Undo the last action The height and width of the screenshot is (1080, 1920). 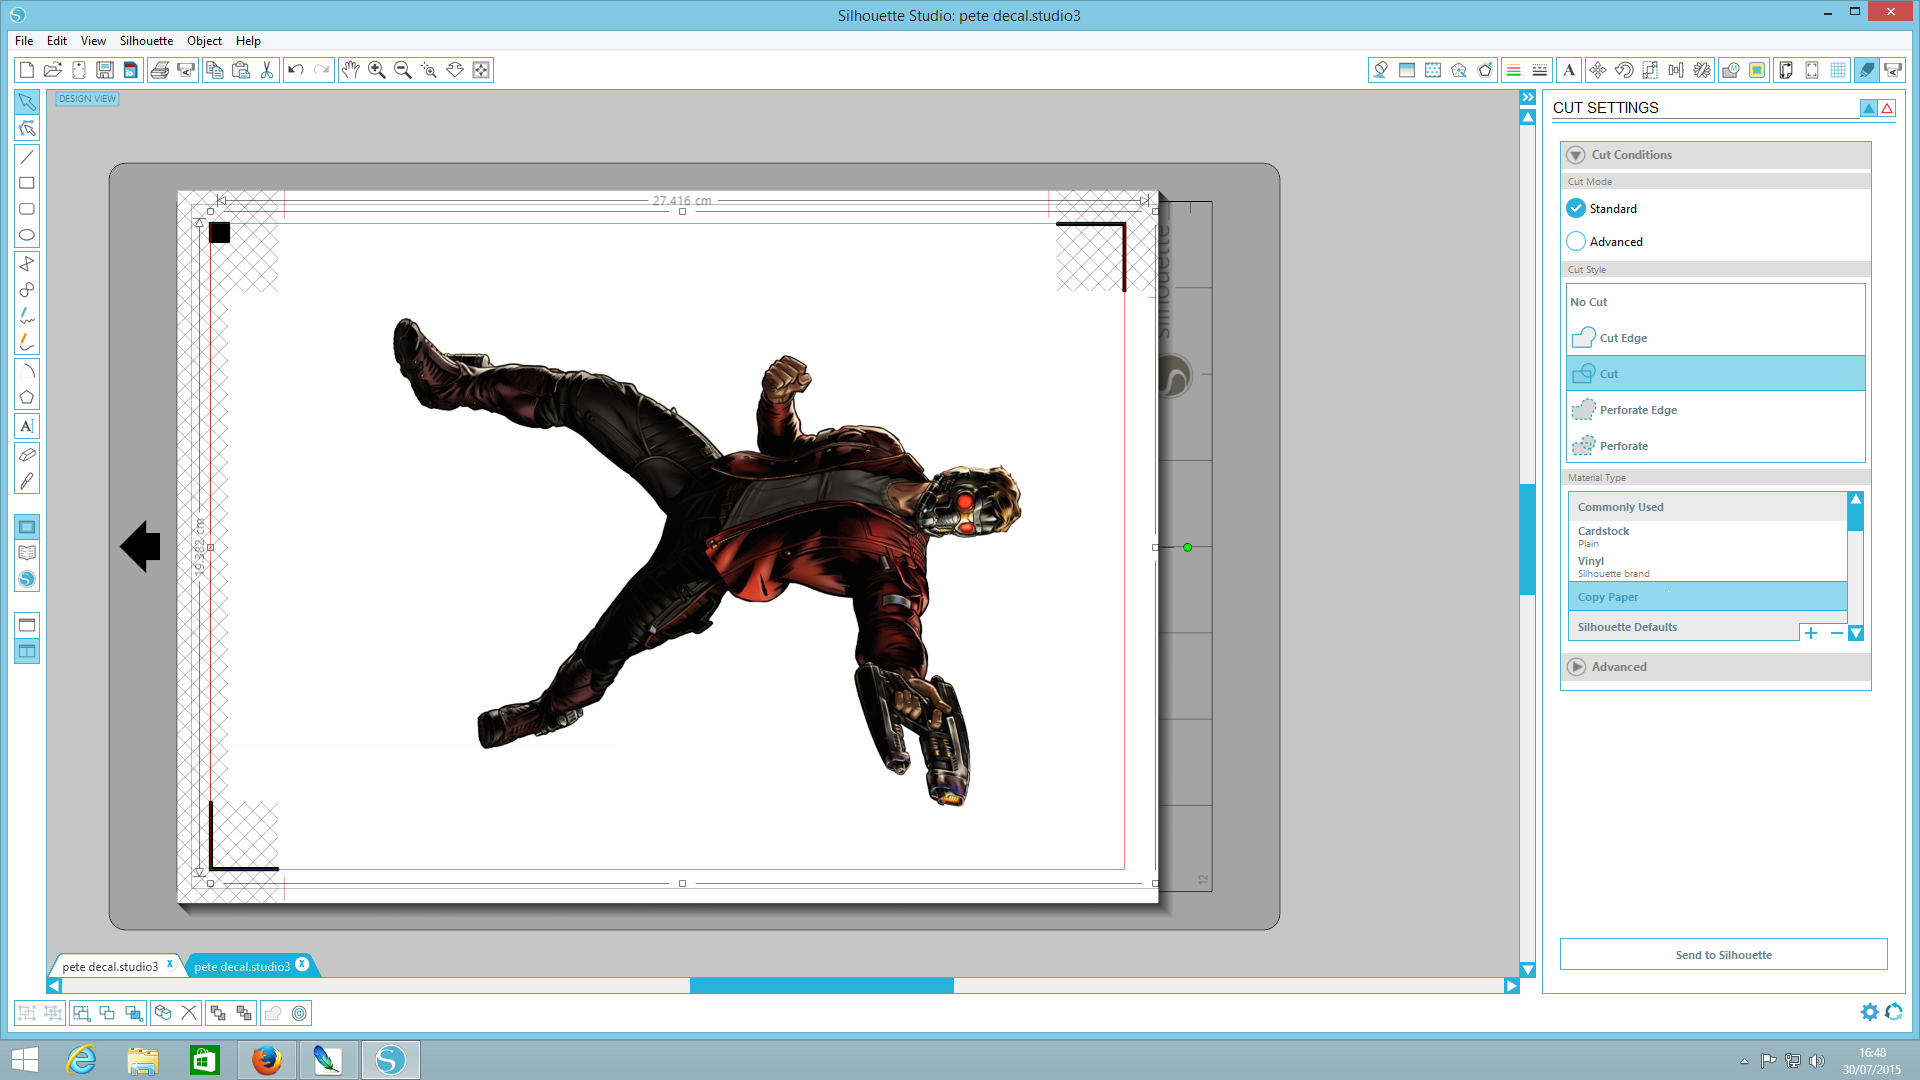[296, 70]
